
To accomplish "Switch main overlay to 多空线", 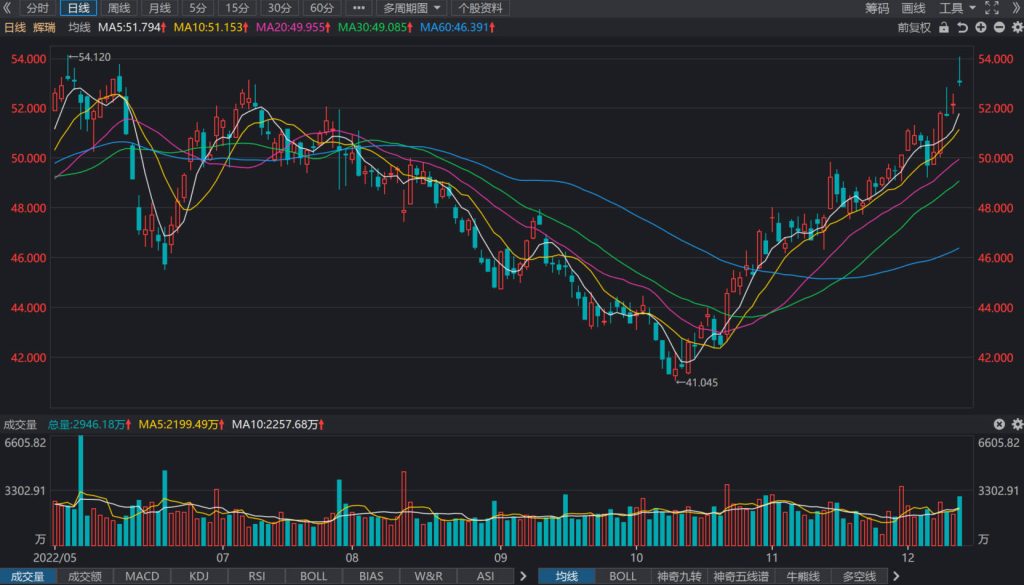I will point(859,576).
